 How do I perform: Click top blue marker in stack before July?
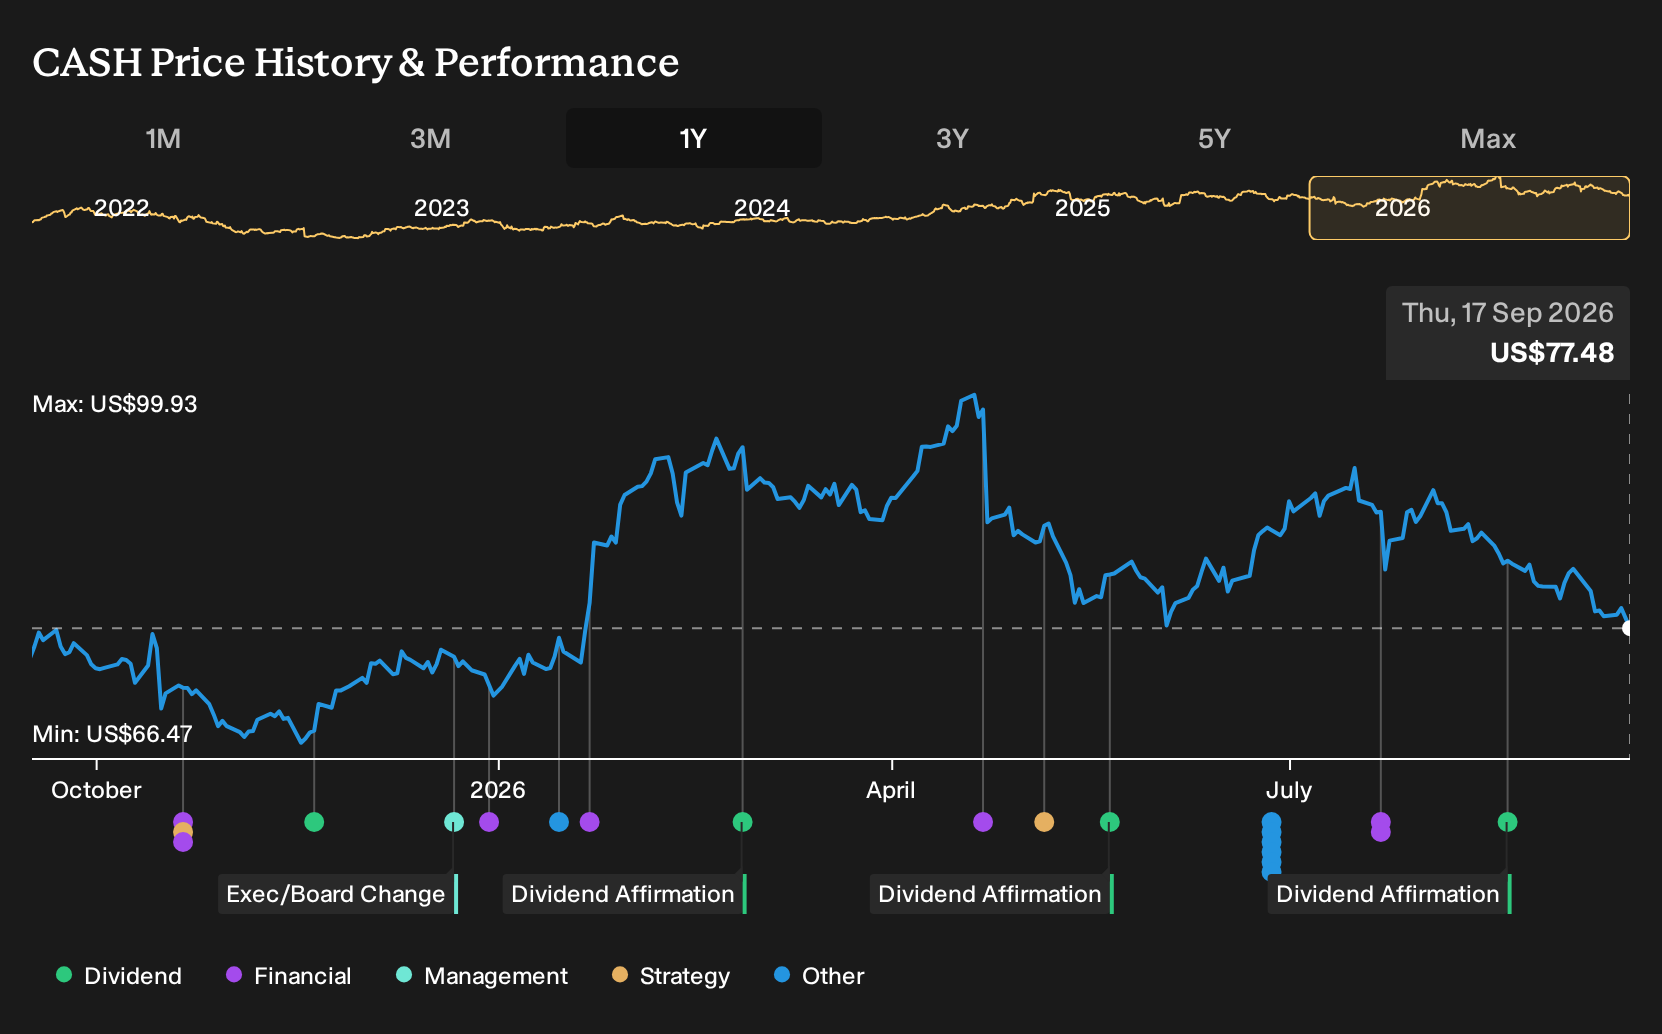pyautogui.click(x=1271, y=822)
